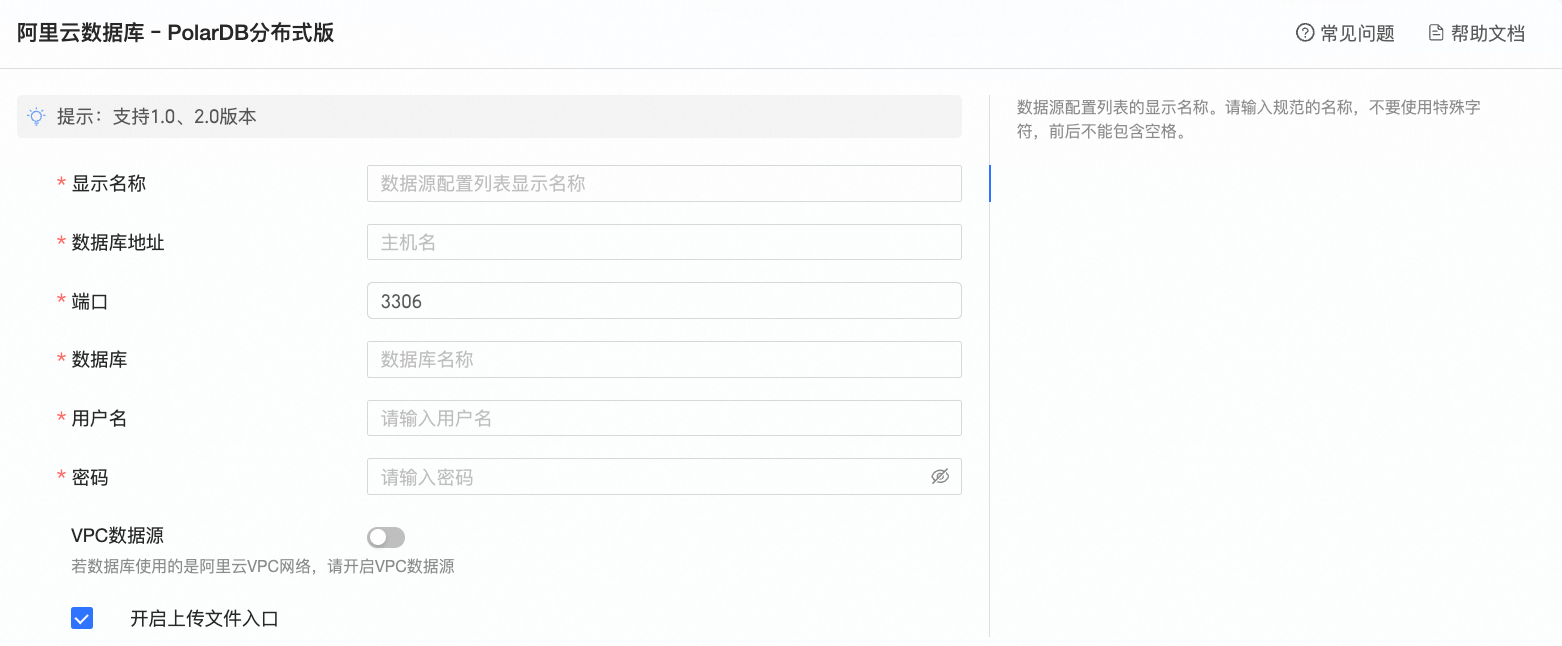
Task: Click the 开启上传文件入口 label text
Action: click(x=204, y=619)
